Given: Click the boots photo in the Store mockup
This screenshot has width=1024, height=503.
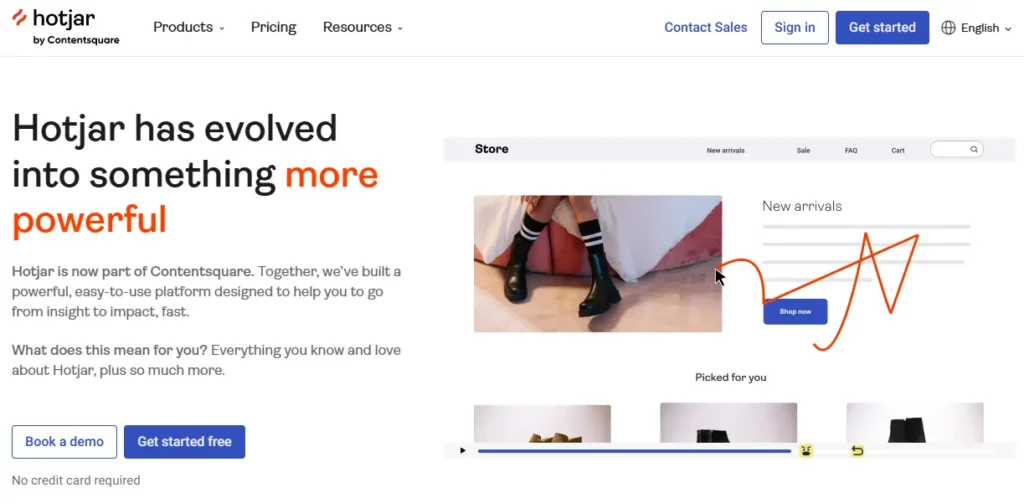Looking at the screenshot, I should coord(598,263).
